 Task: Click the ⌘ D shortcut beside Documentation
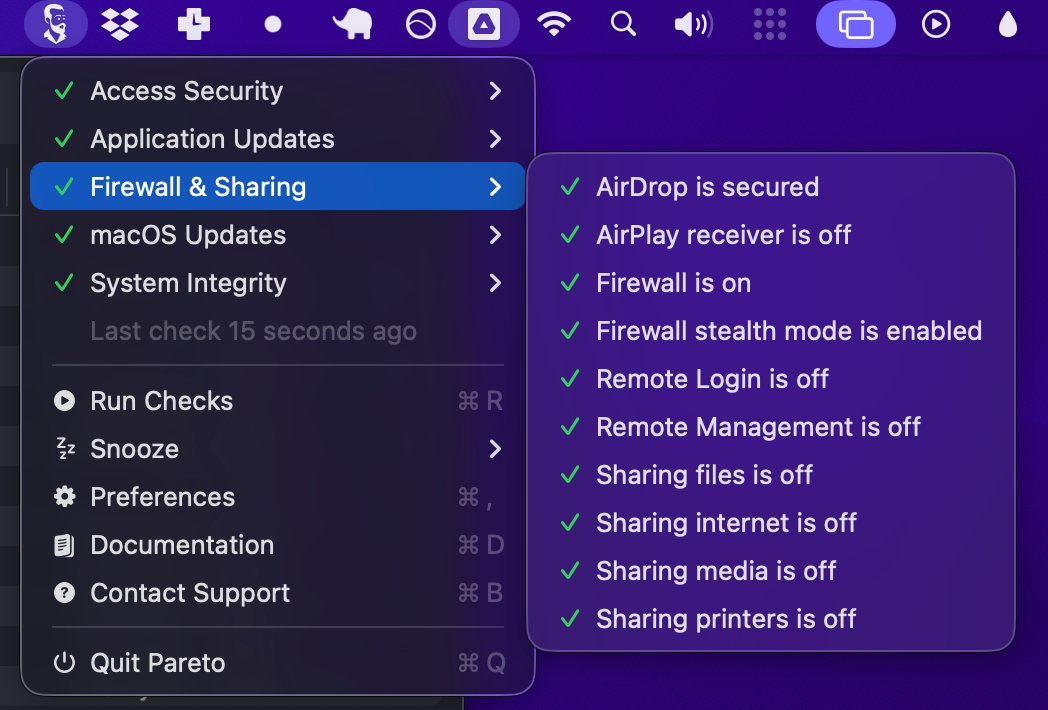point(481,545)
